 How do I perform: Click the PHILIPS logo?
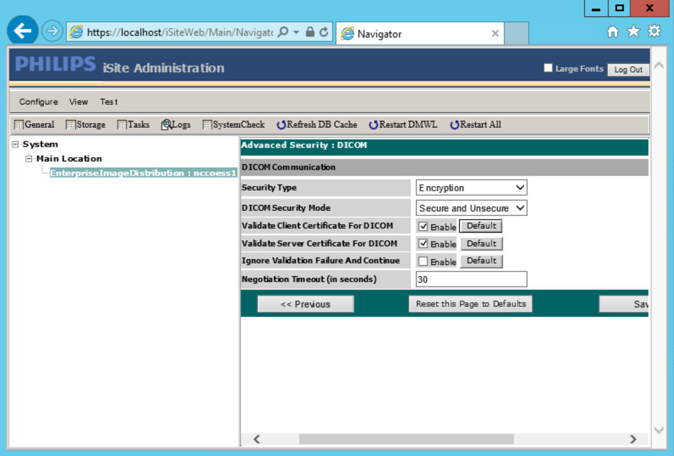point(55,64)
